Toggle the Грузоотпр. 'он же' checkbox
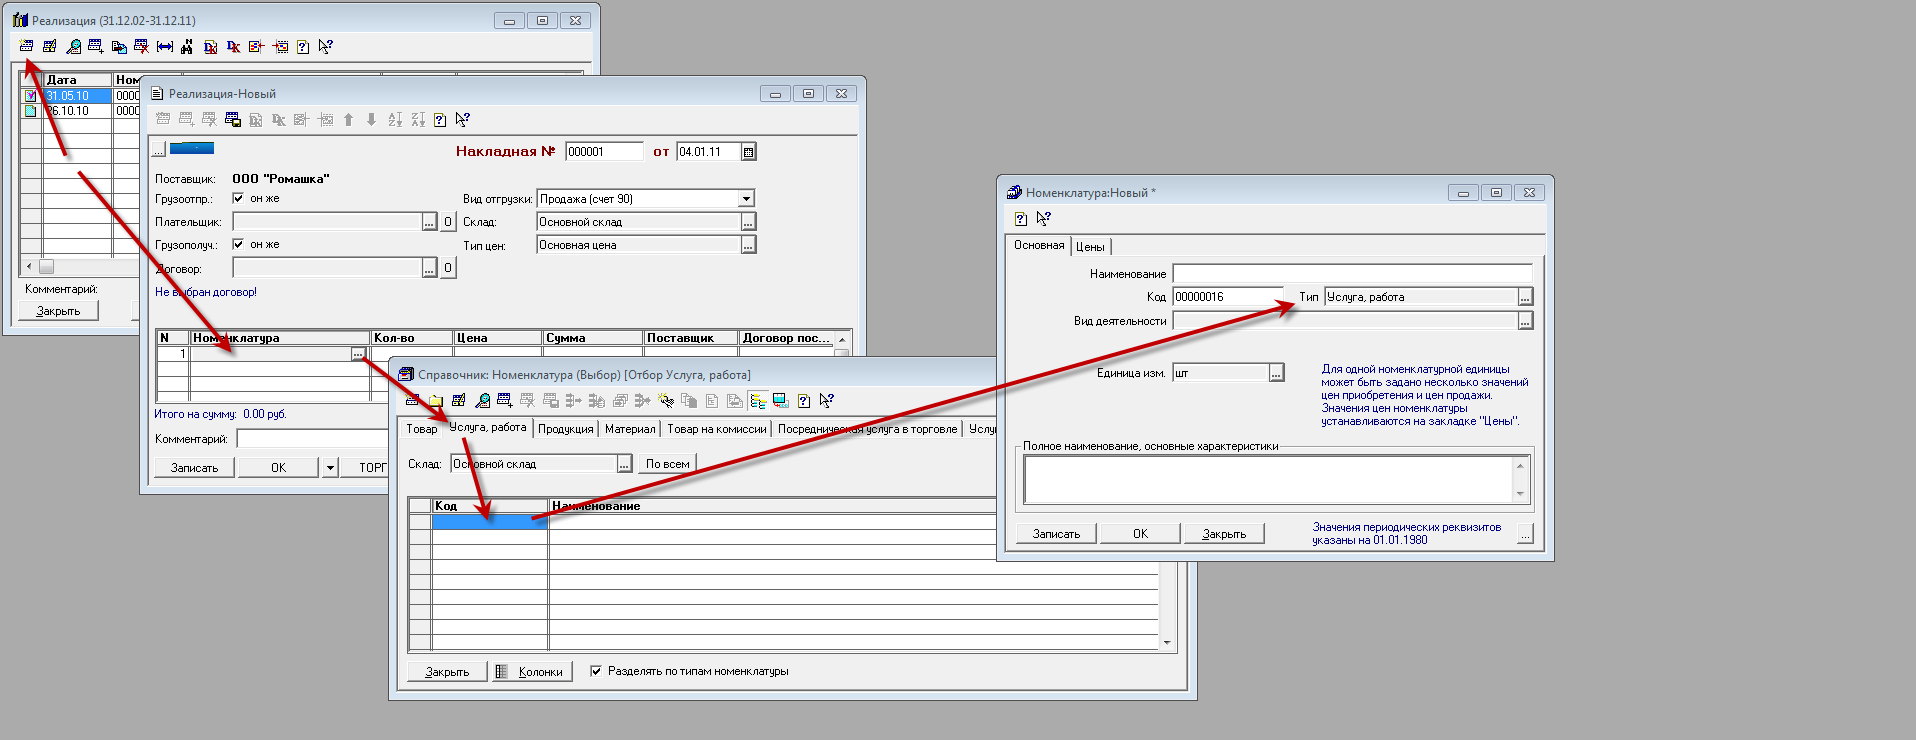1916x740 pixels. pos(238,198)
